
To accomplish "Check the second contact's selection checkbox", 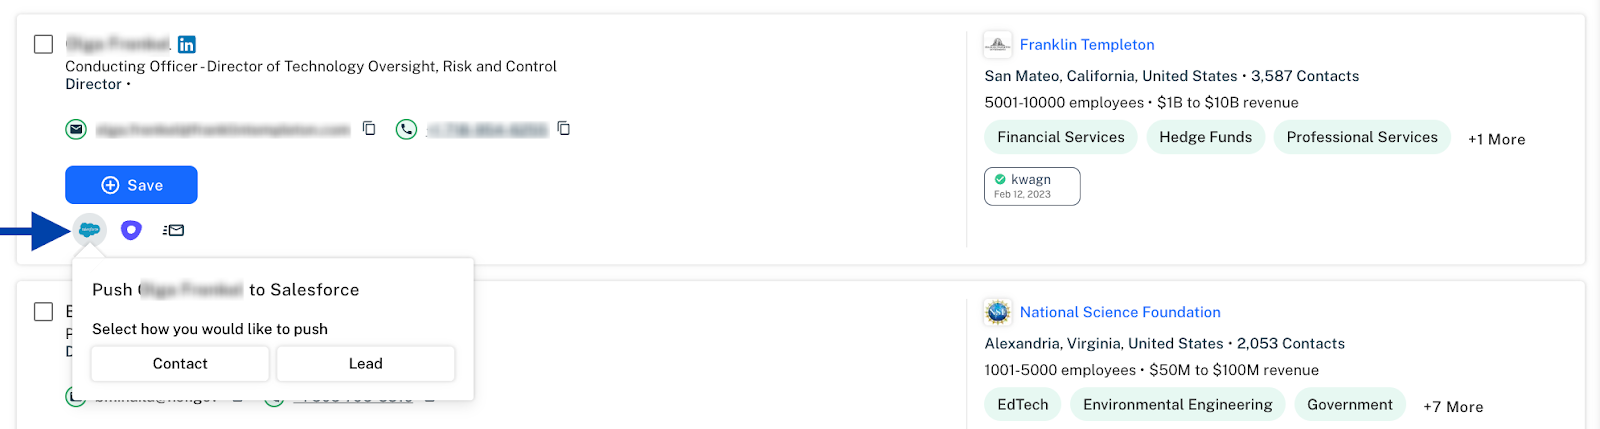I will [x=44, y=311].
